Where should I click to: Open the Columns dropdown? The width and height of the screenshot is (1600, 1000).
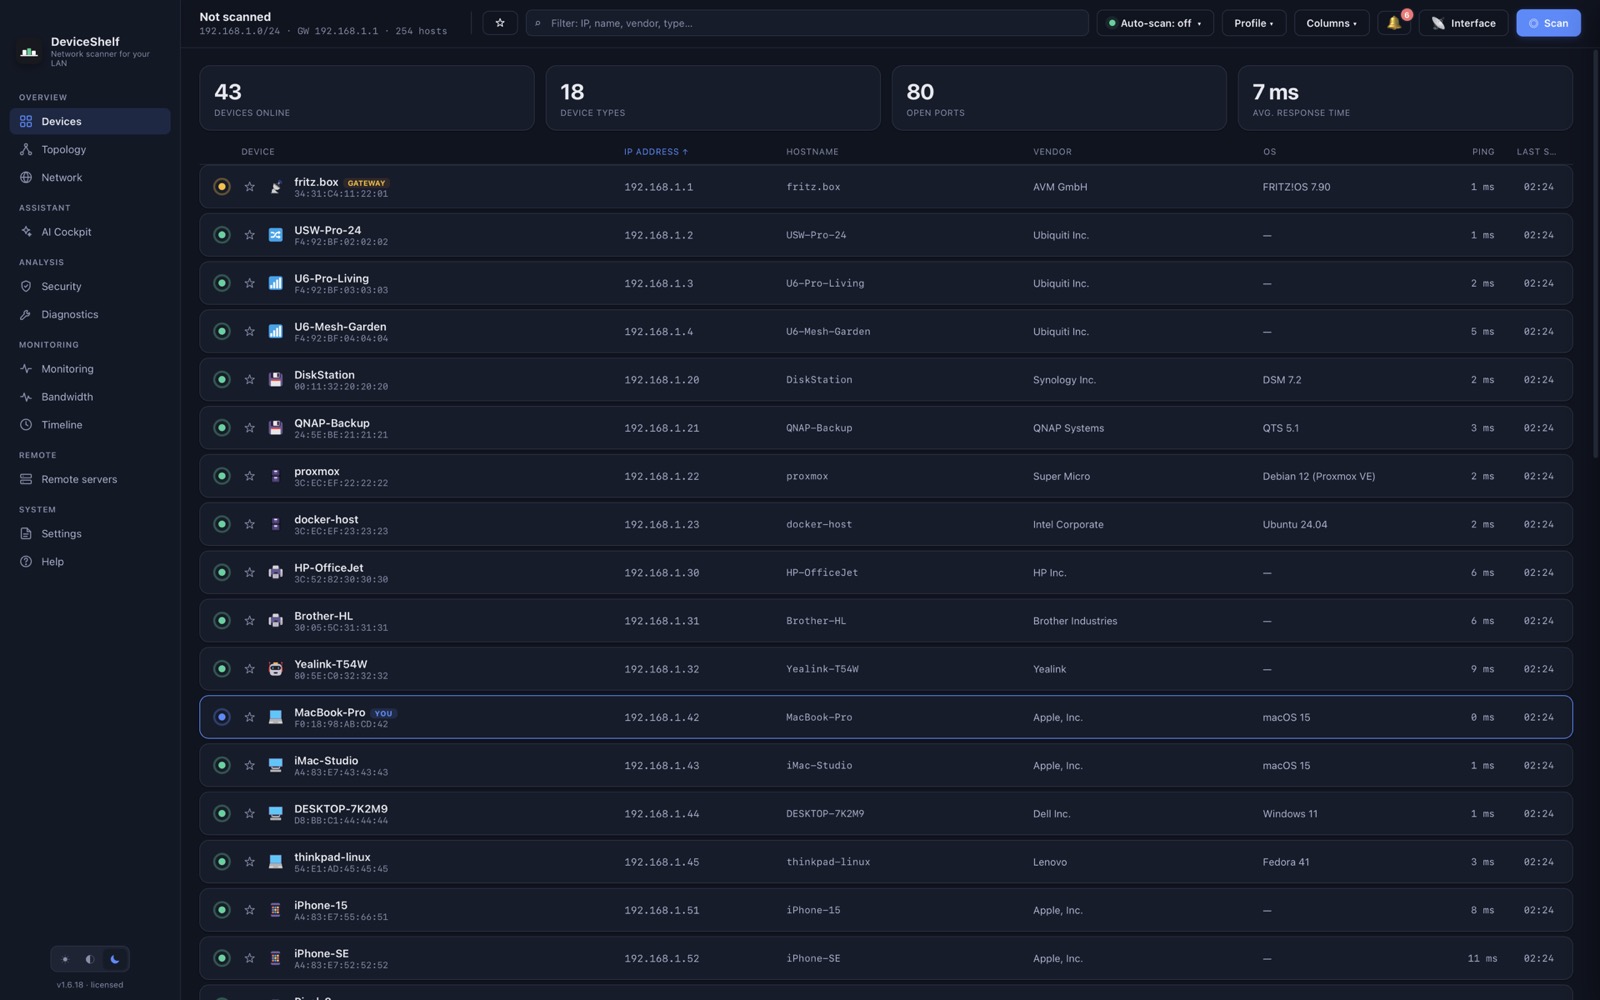click(1331, 23)
